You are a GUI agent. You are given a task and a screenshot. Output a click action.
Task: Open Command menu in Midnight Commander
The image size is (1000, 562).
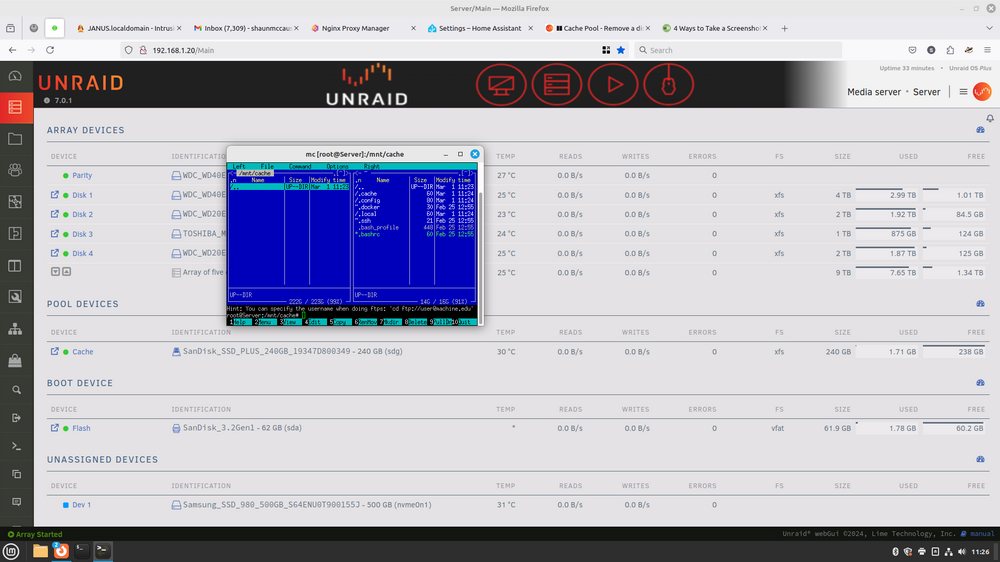300,166
